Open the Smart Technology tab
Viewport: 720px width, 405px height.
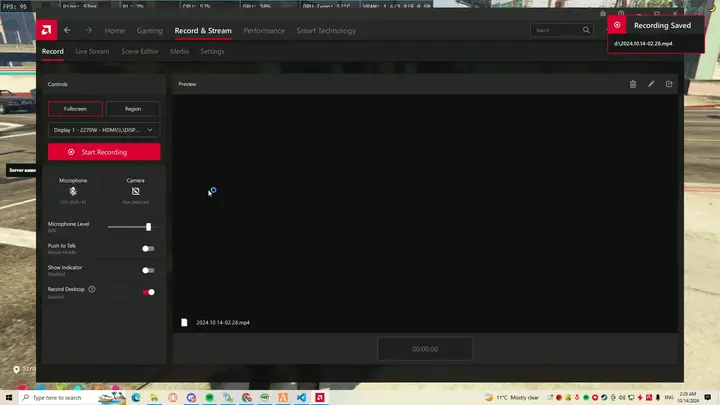[326, 31]
